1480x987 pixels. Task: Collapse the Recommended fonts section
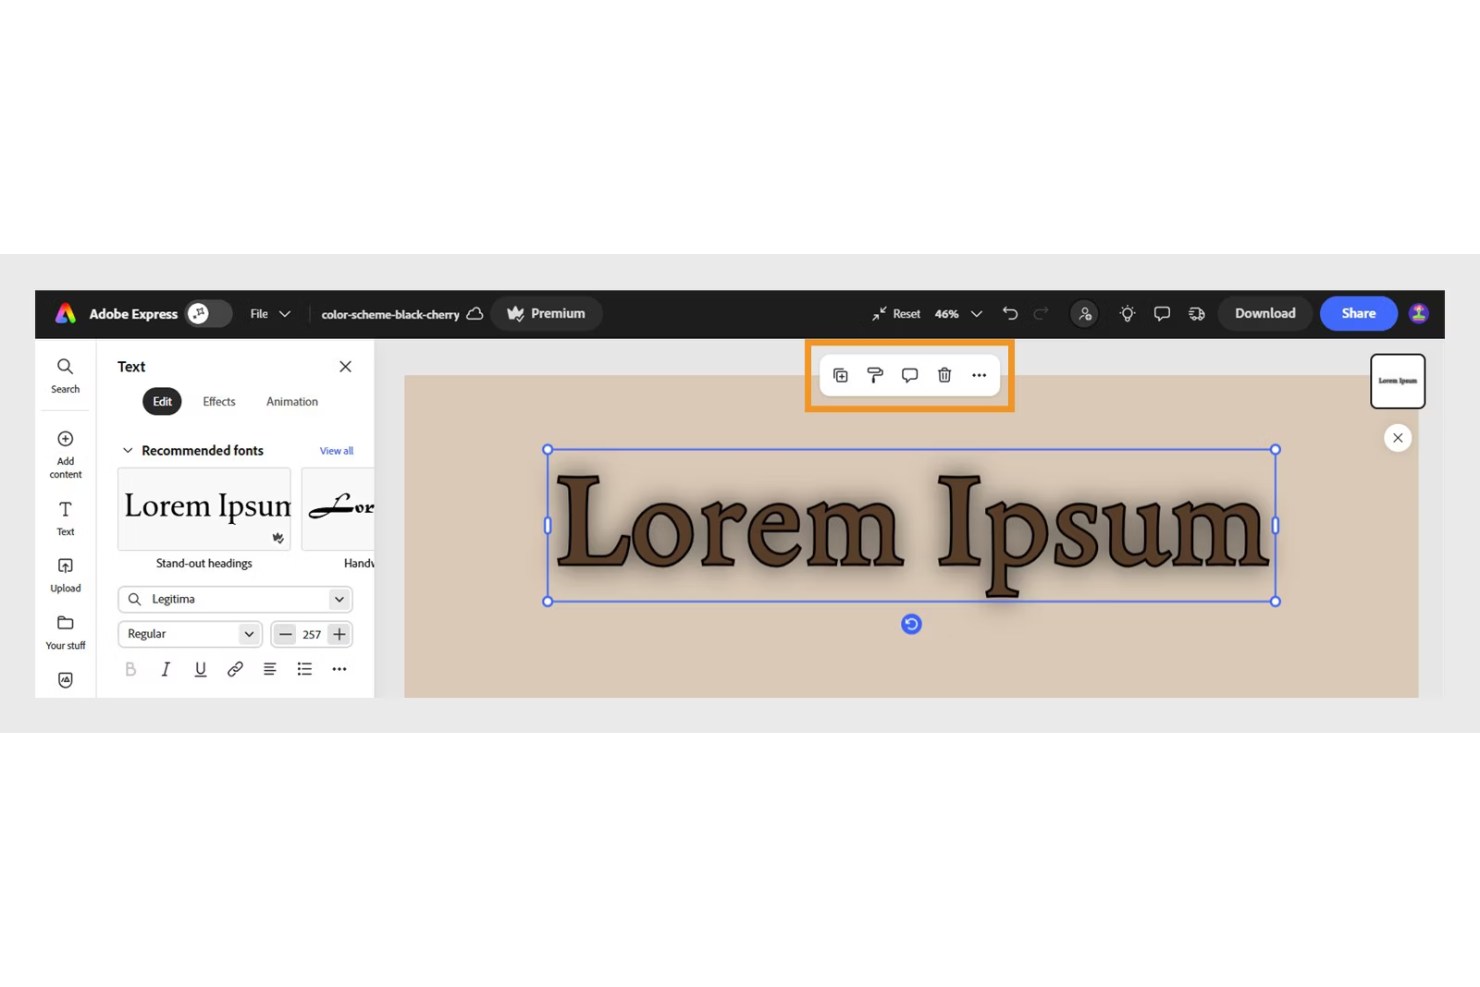point(127,450)
